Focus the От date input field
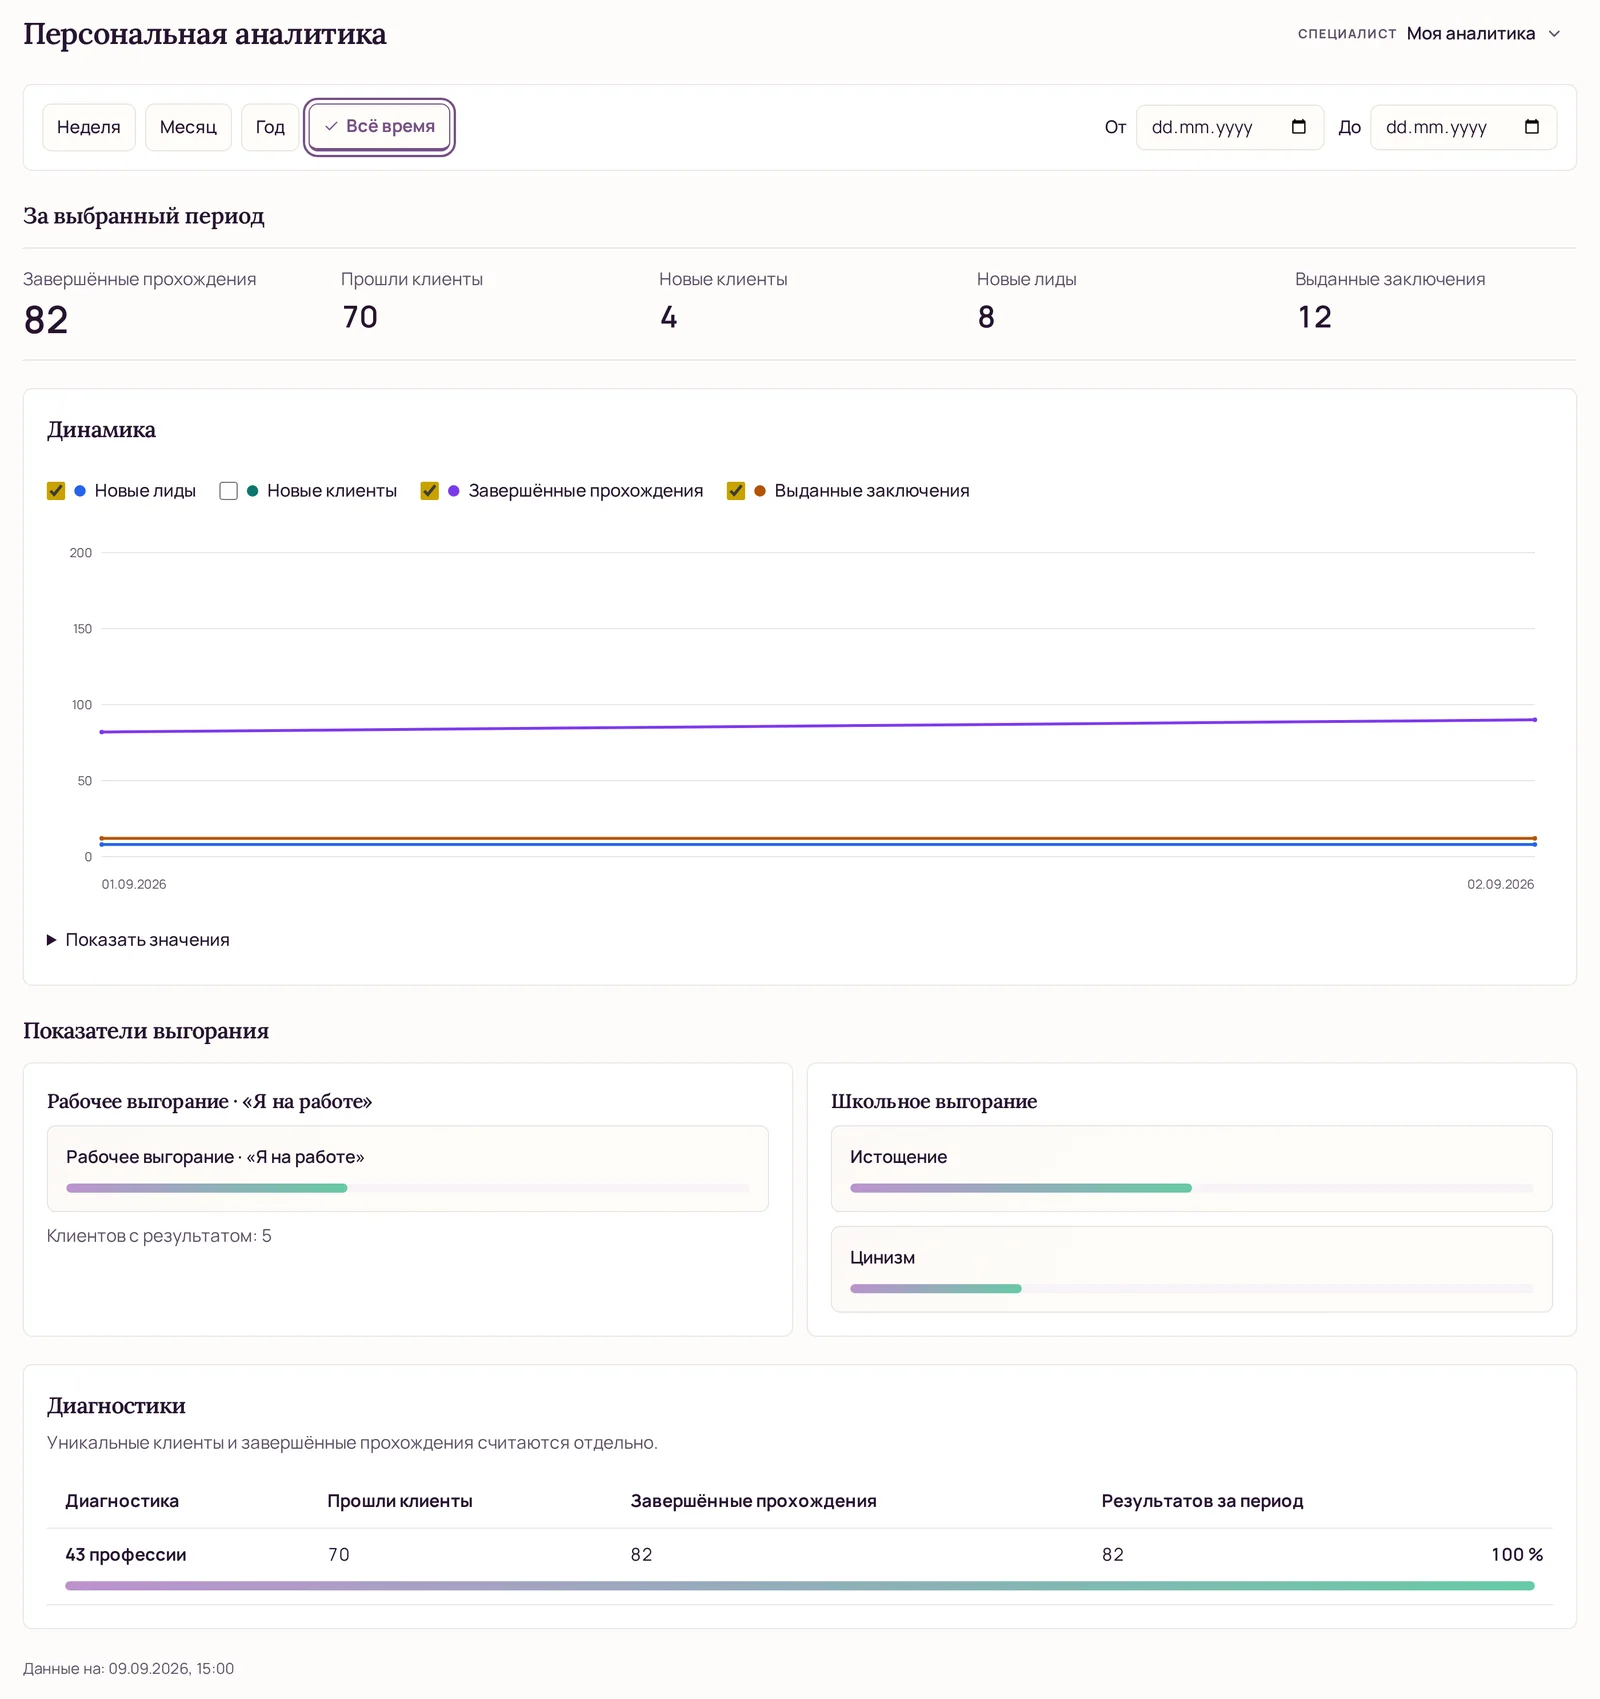 [x=1230, y=127]
